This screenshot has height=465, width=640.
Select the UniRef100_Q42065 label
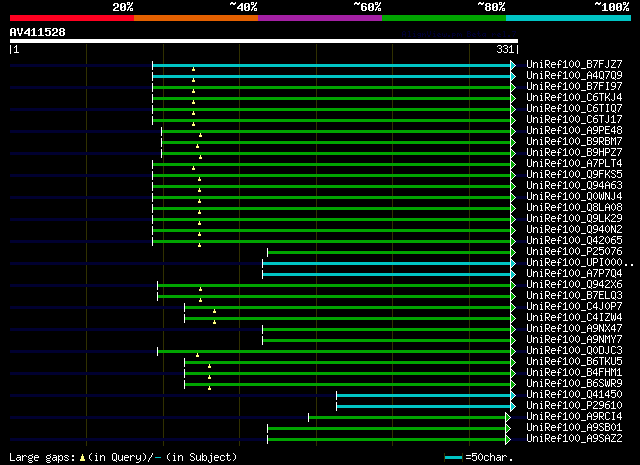tap(574, 240)
